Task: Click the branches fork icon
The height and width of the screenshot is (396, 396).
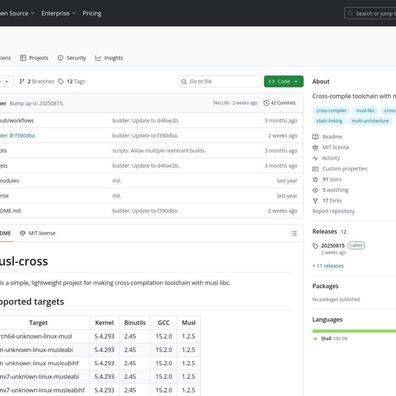Action: click(x=22, y=81)
